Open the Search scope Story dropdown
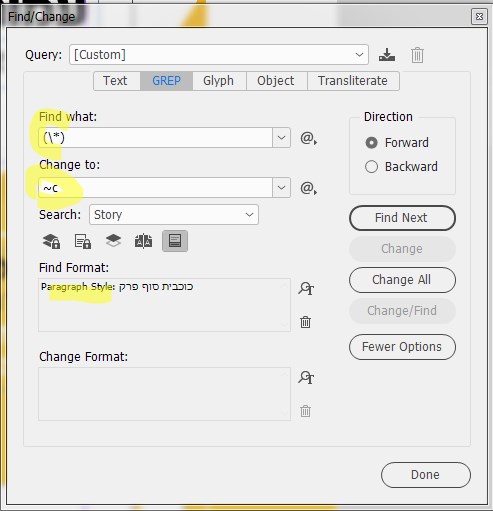This screenshot has height=511, width=493. pyautogui.click(x=174, y=215)
